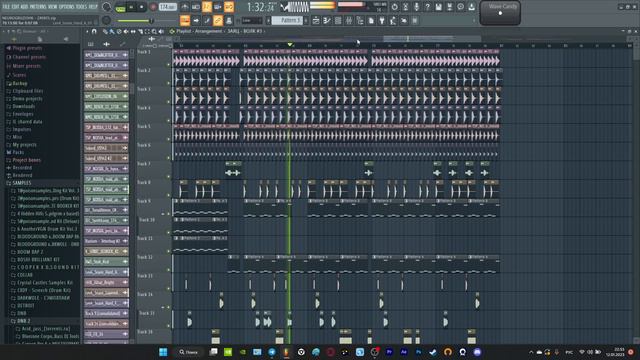The height and width of the screenshot is (360, 640).
Task: Open the Playlist options menu icon
Action: click(87, 31)
